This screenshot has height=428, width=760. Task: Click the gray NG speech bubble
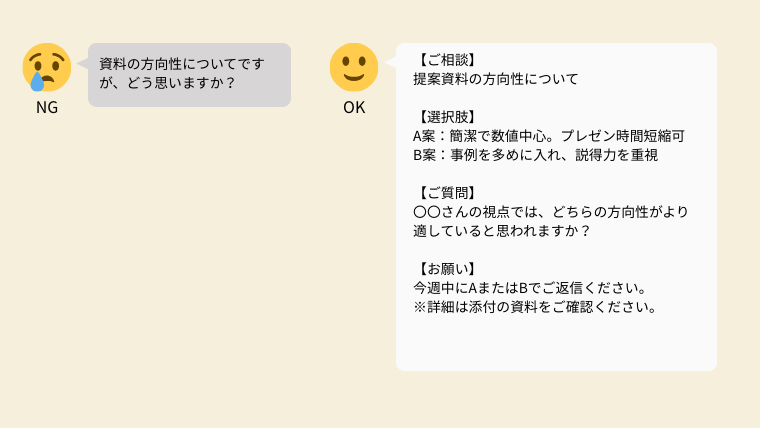click(190, 75)
